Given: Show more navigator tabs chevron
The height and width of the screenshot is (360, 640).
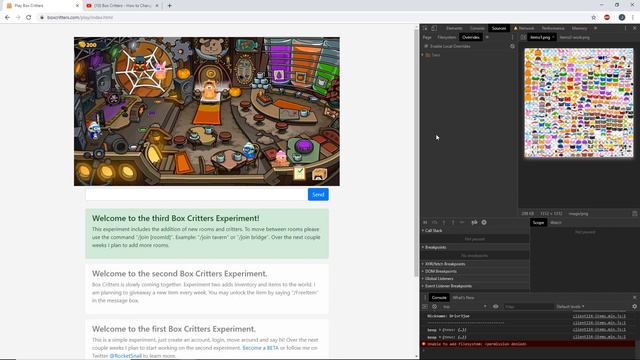Looking at the screenshot, I should coord(487,37).
